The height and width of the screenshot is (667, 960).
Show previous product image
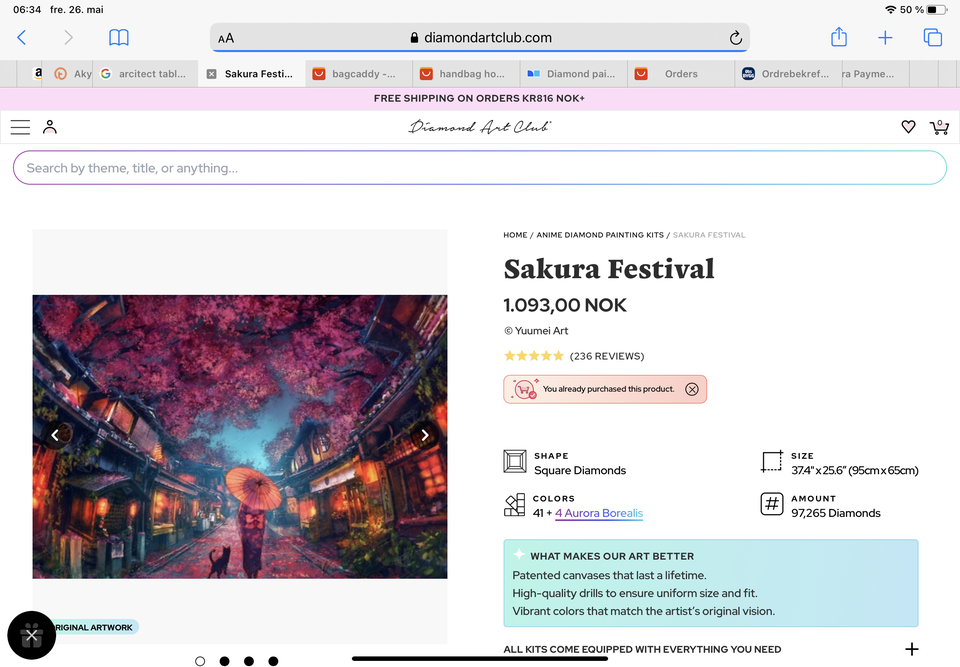(55, 435)
